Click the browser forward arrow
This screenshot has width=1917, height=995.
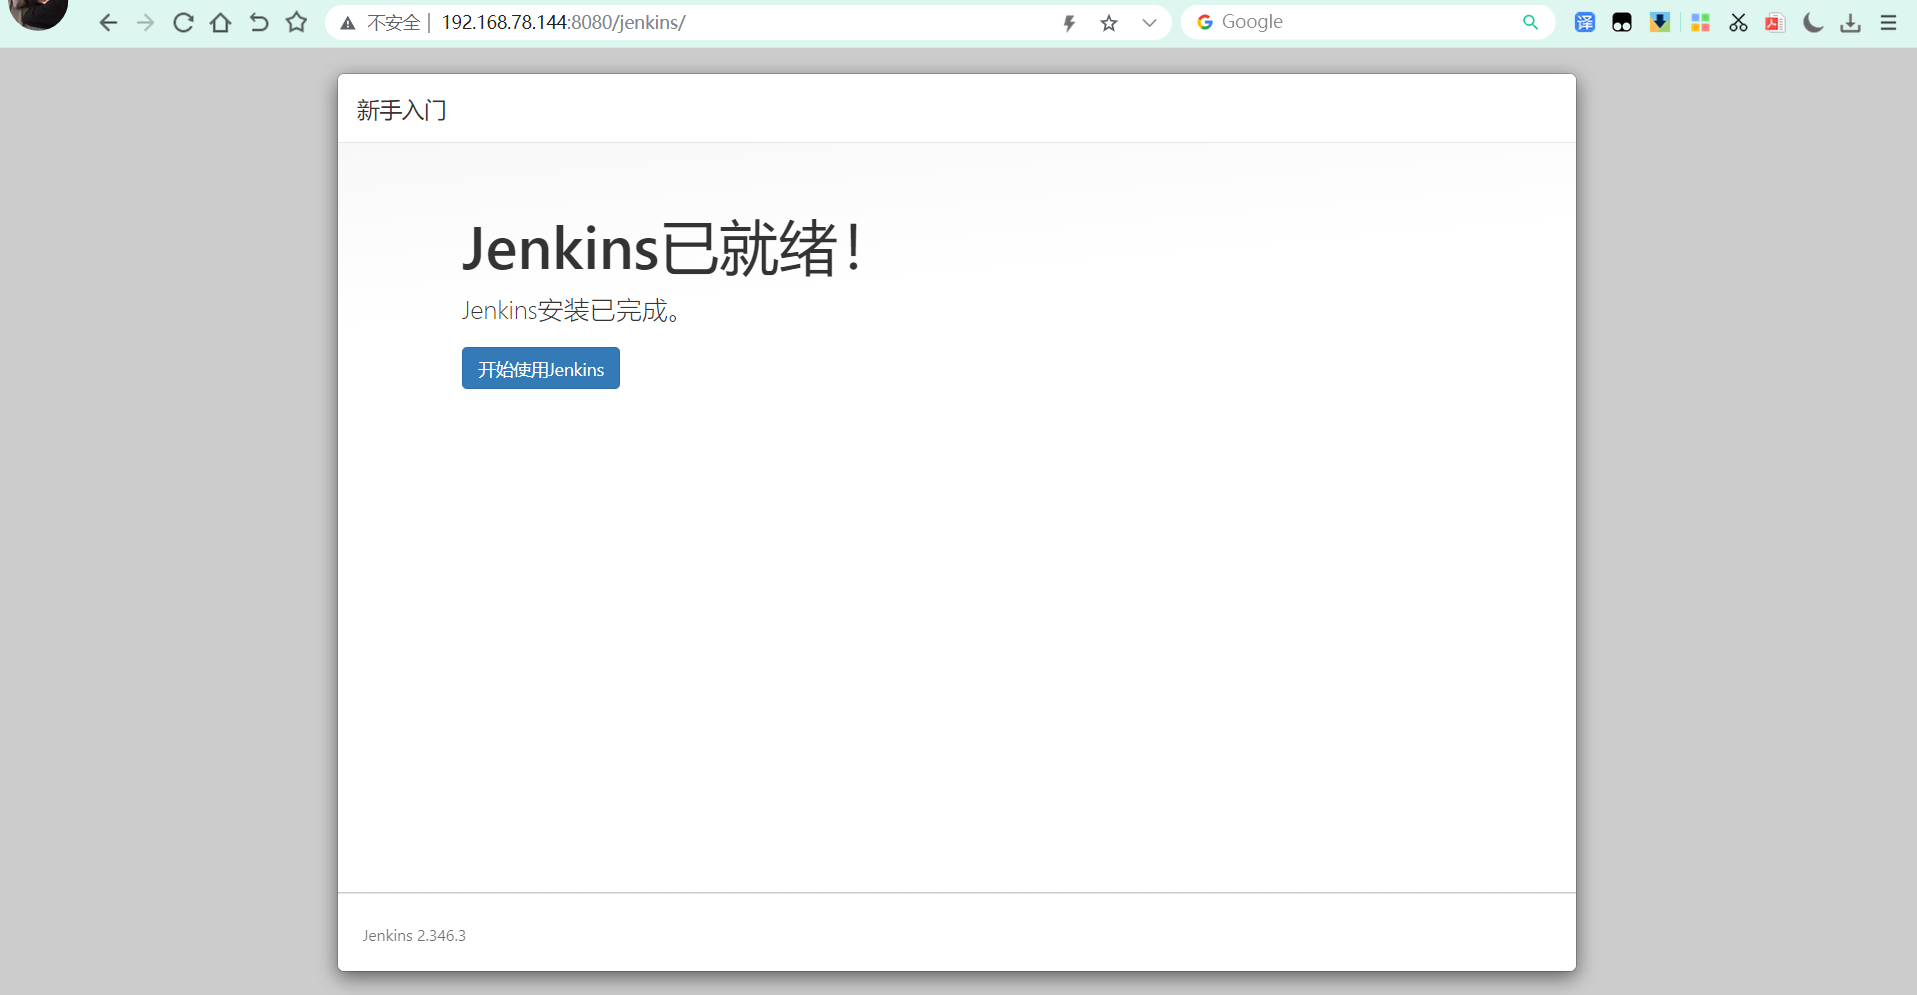146,22
